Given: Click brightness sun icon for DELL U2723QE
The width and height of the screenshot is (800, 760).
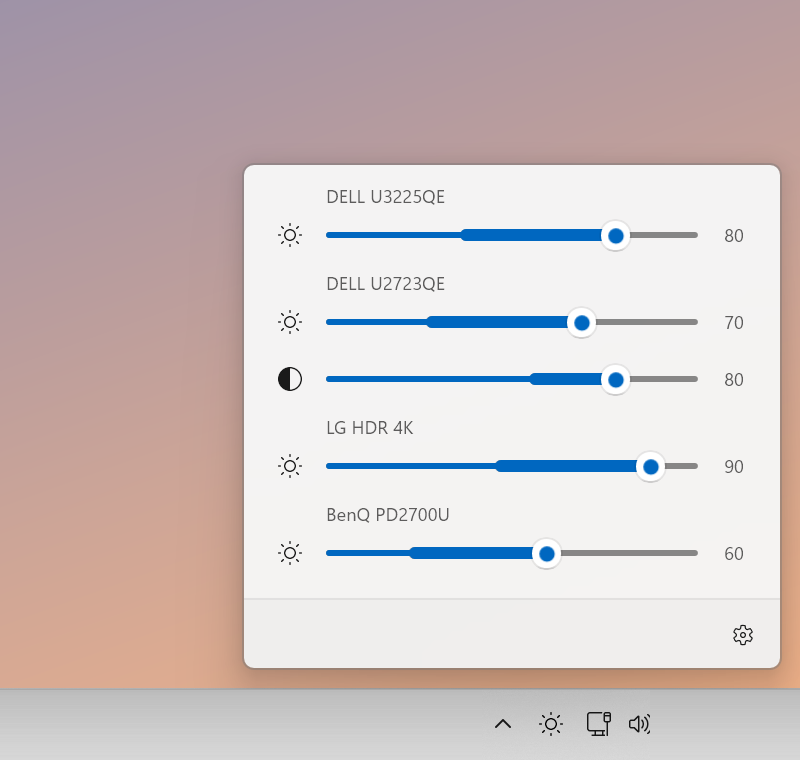Looking at the screenshot, I should pos(290,322).
